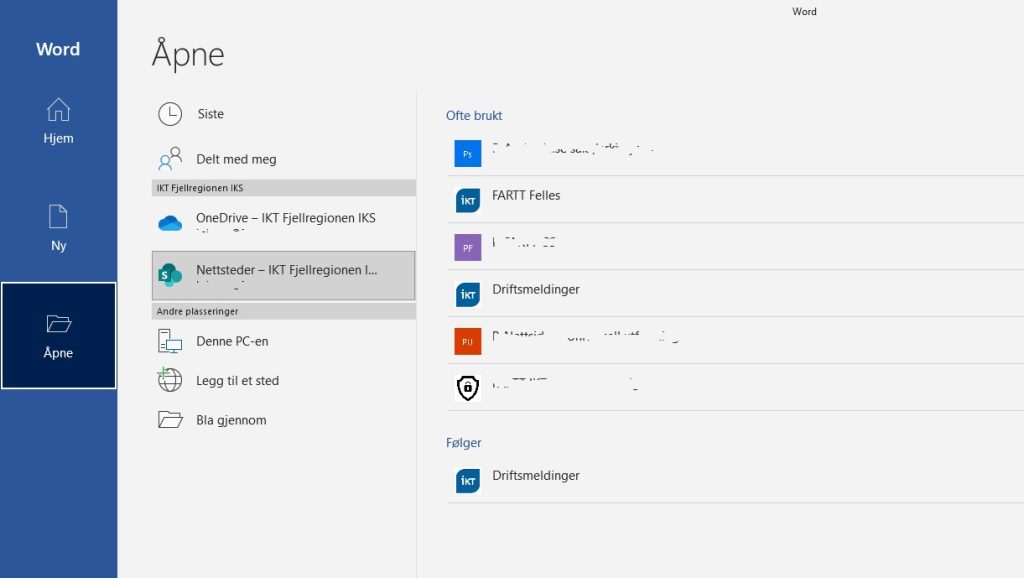Click the people icon for shared files
Image resolution: width=1024 pixels, height=578 pixels.
point(170,159)
